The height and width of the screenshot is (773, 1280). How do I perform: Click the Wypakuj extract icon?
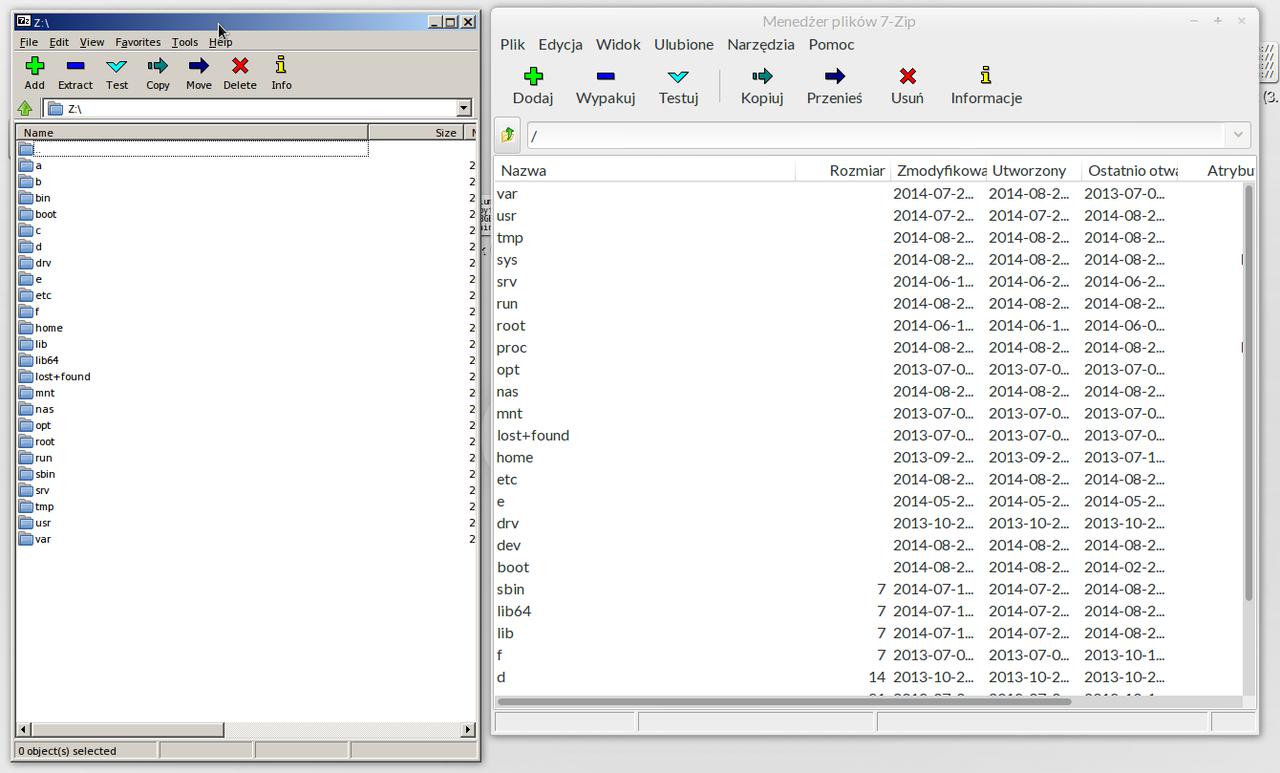click(x=605, y=77)
